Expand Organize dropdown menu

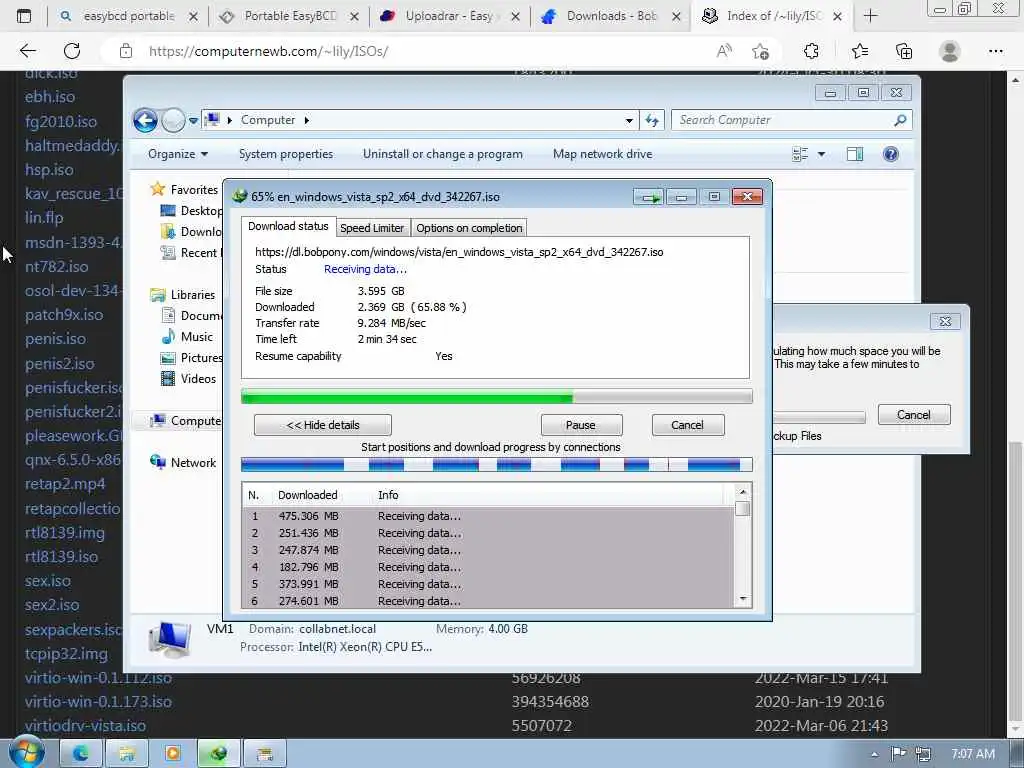coord(178,154)
